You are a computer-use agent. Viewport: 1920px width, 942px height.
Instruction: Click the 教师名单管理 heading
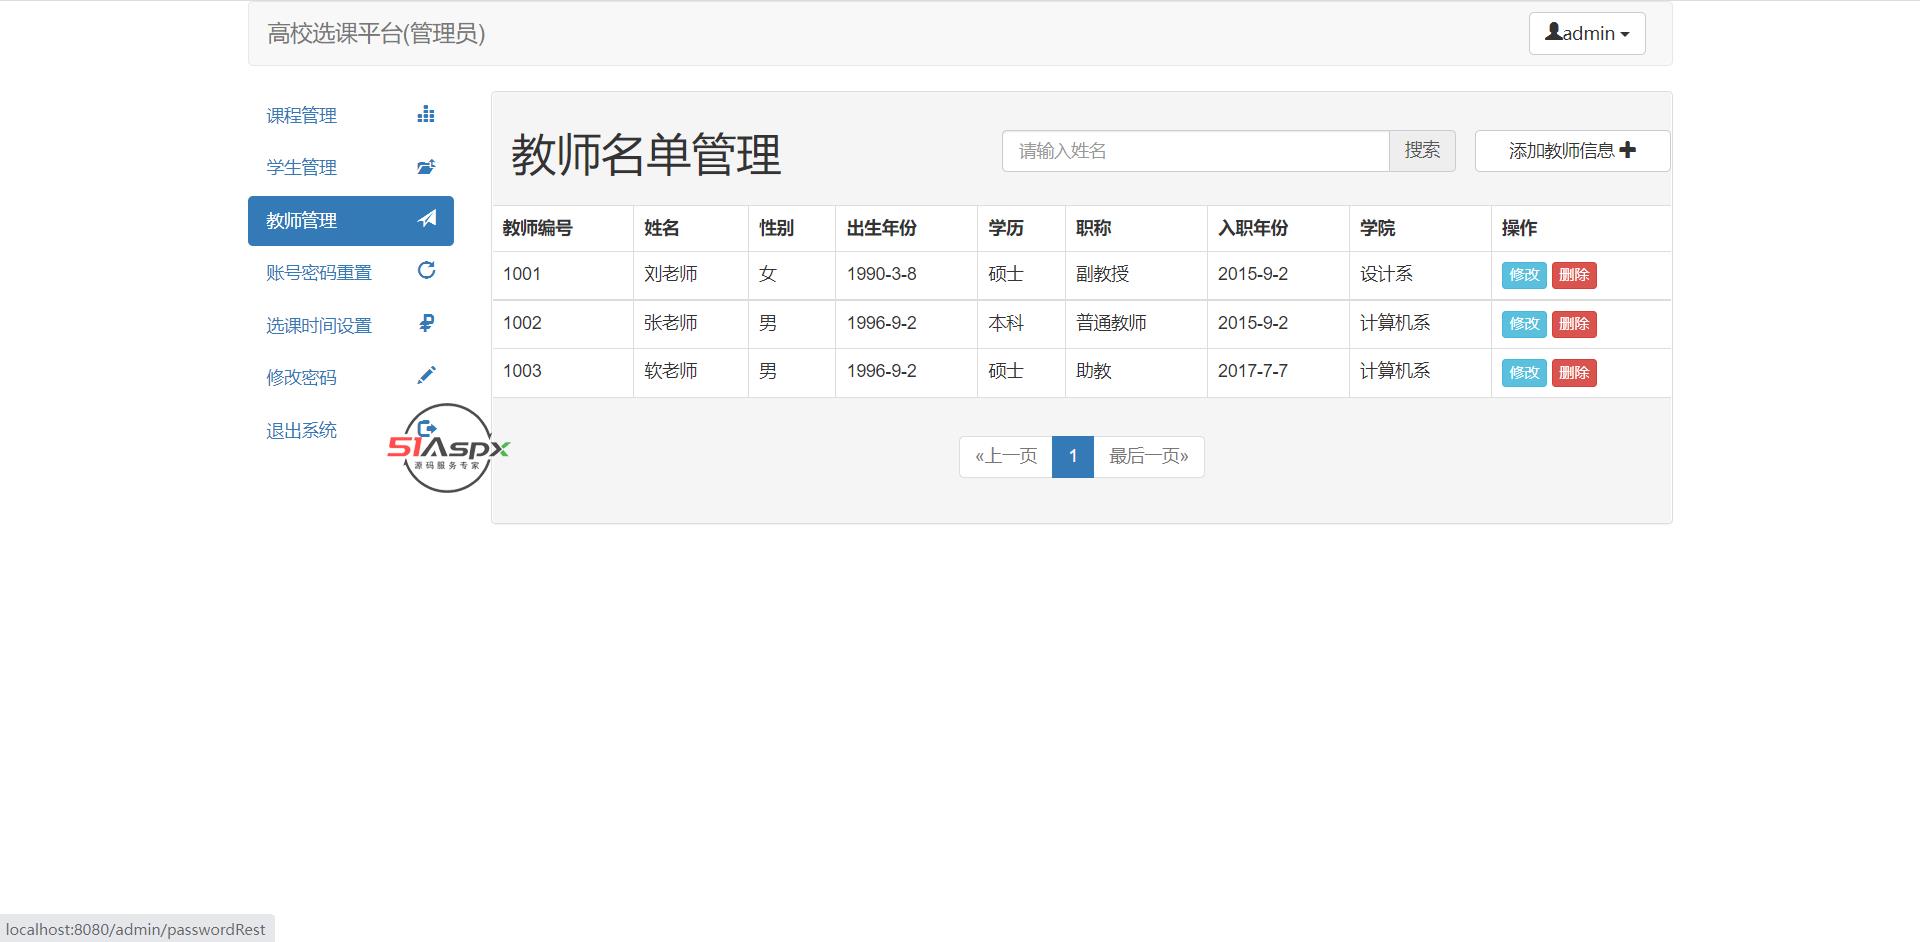[x=646, y=155]
